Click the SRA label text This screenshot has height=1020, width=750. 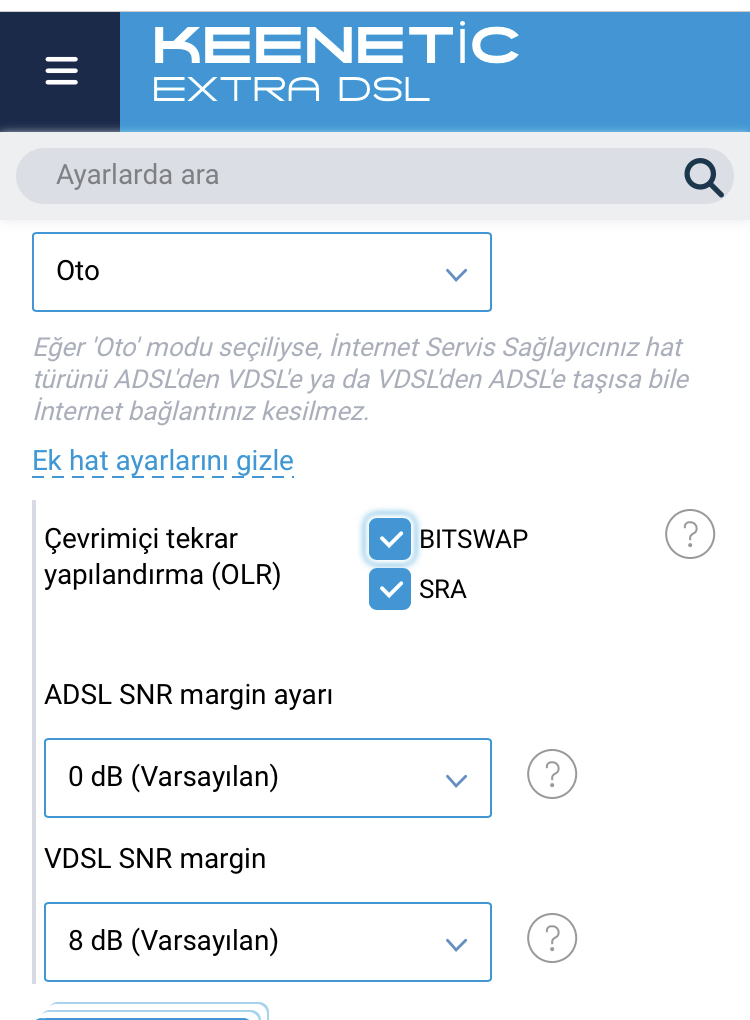pyautogui.click(x=442, y=589)
